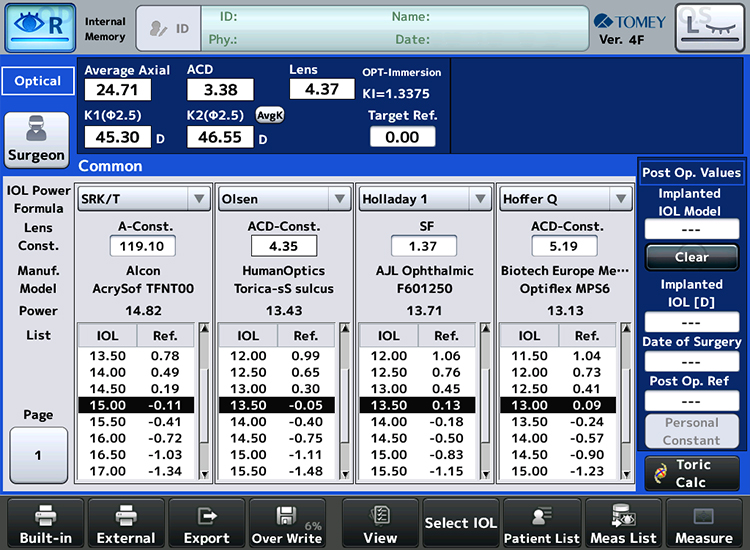The height and width of the screenshot is (550, 750).
Task: Open the Patient List
Action: point(542,524)
